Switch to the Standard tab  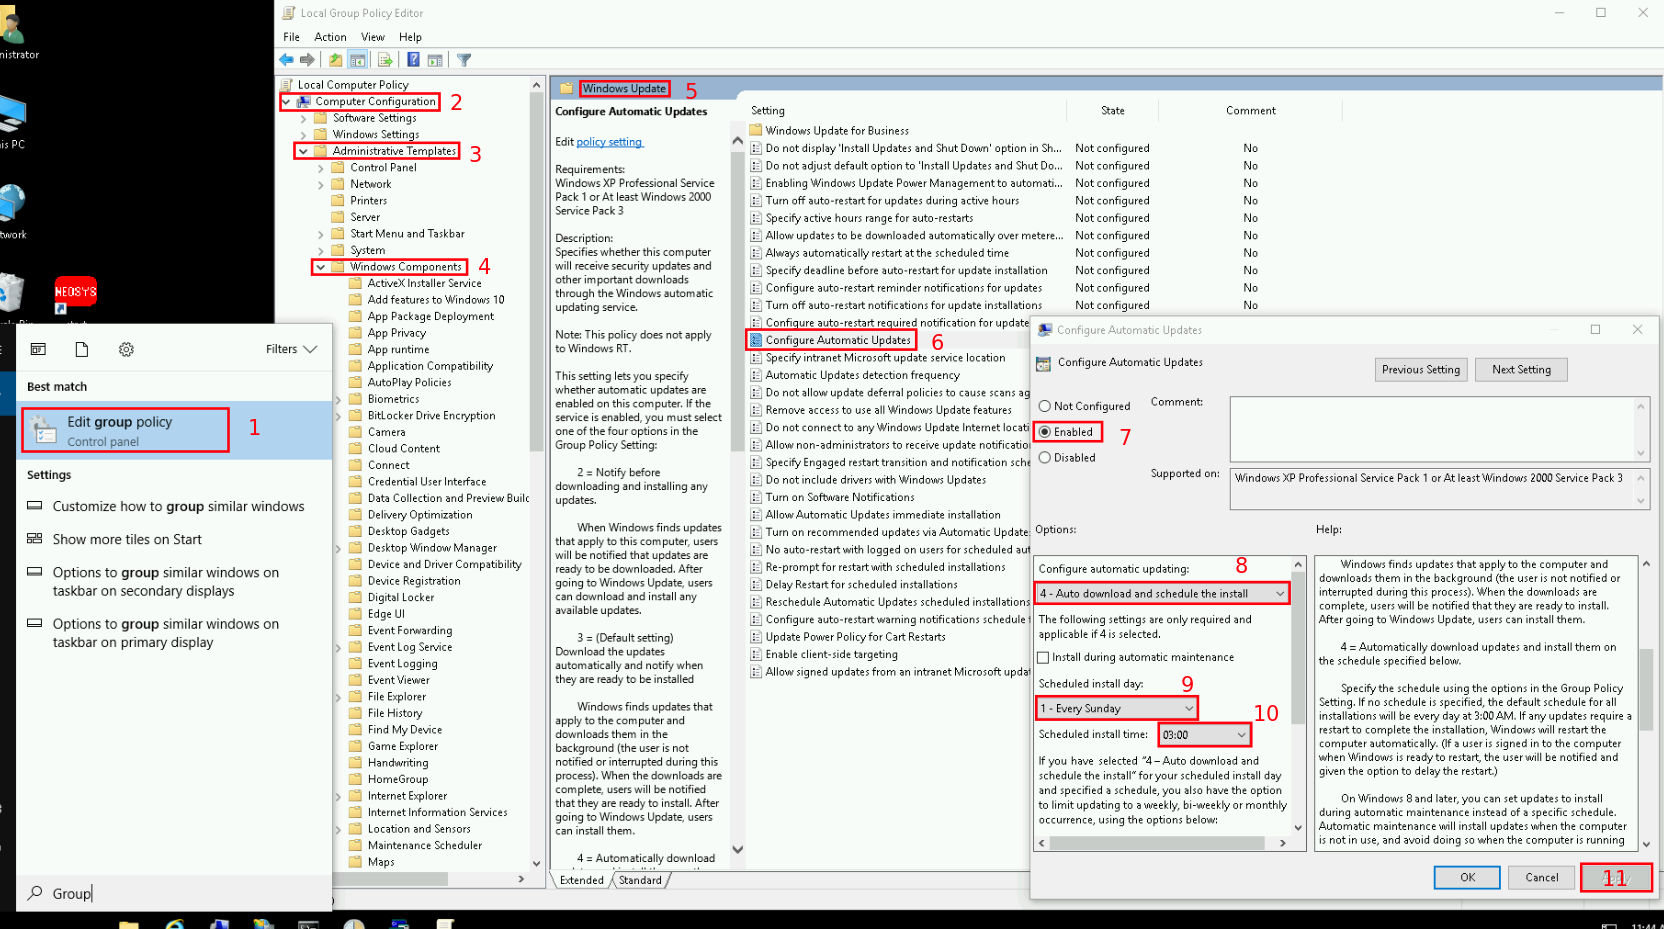(640, 880)
